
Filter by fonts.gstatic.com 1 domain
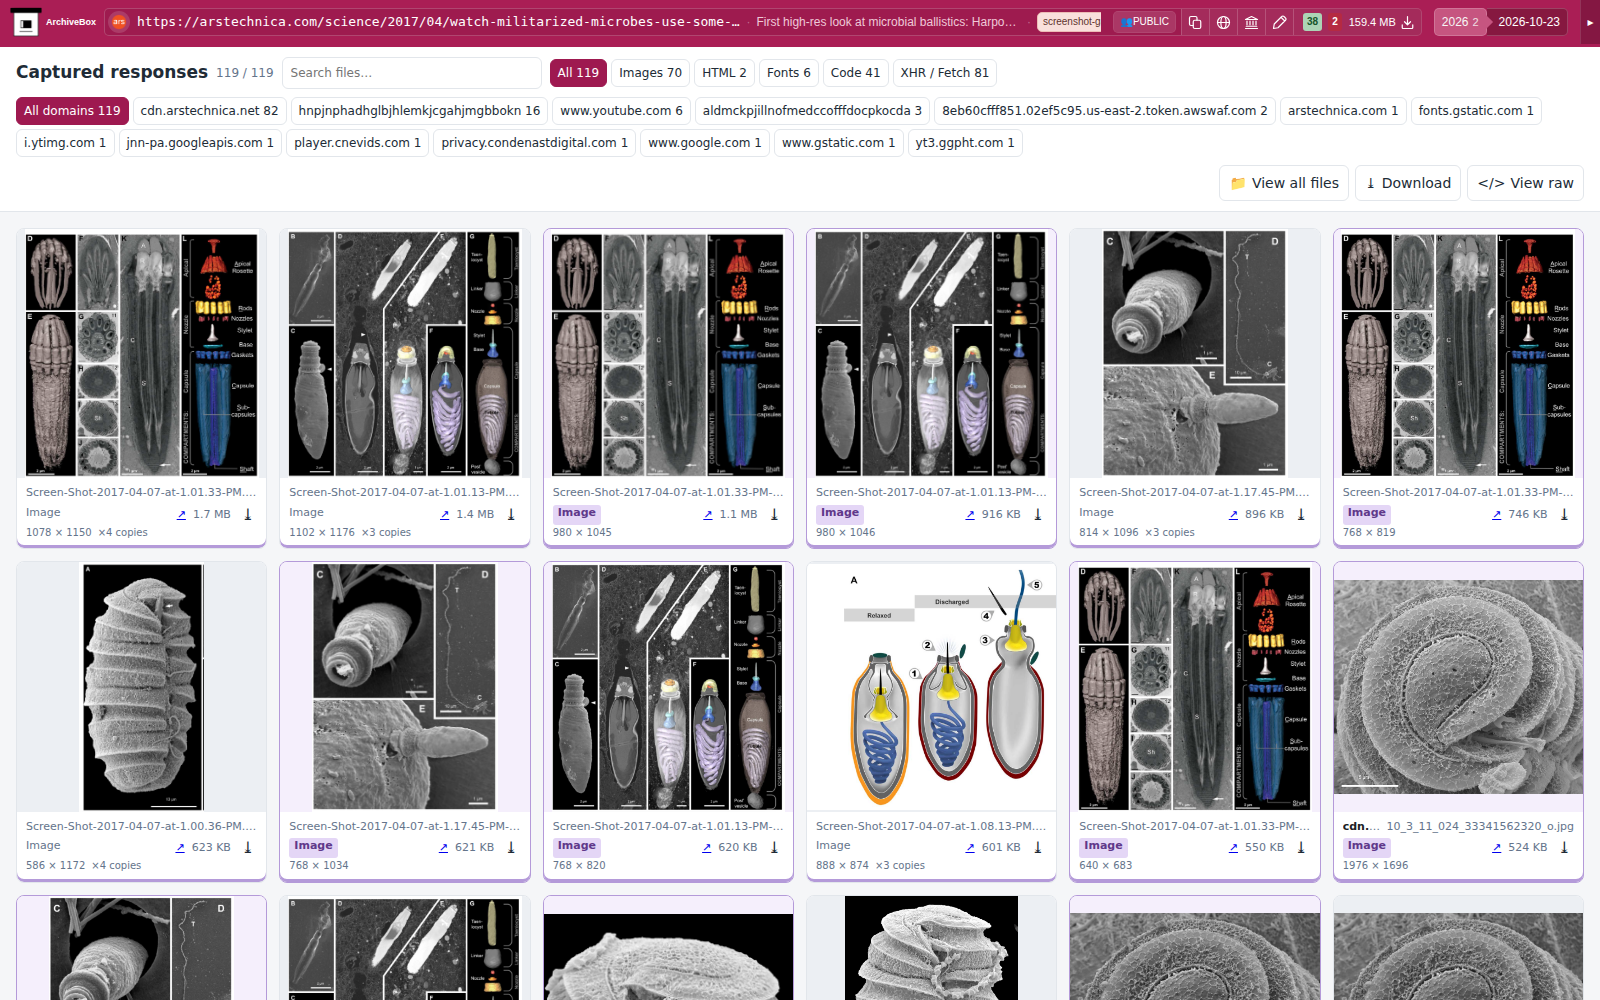coord(1475,111)
